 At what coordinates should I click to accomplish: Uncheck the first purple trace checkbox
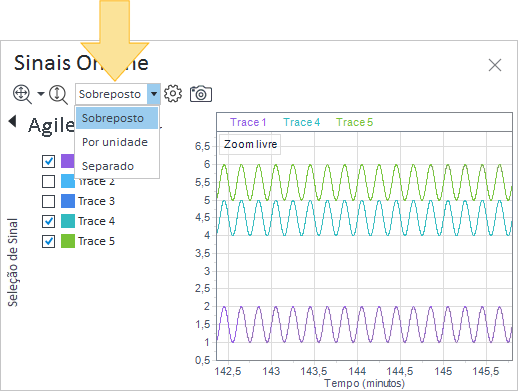click(x=48, y=161)
